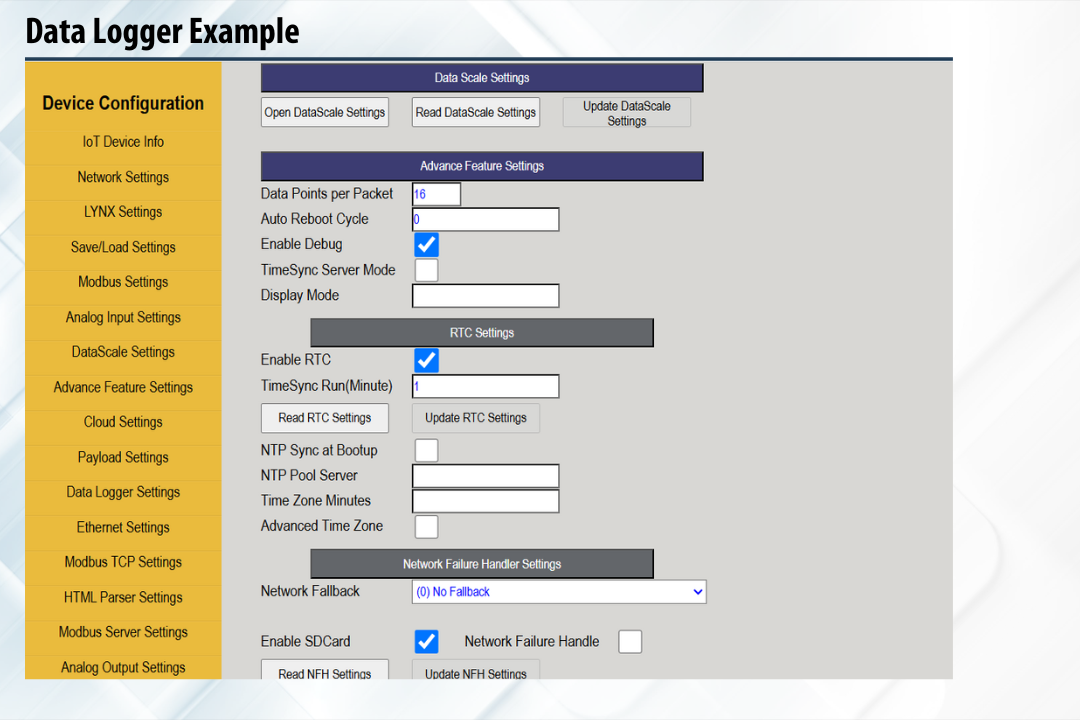Go to Network Settings in sidebar
1080x720 pixels.
pos(123,177)
